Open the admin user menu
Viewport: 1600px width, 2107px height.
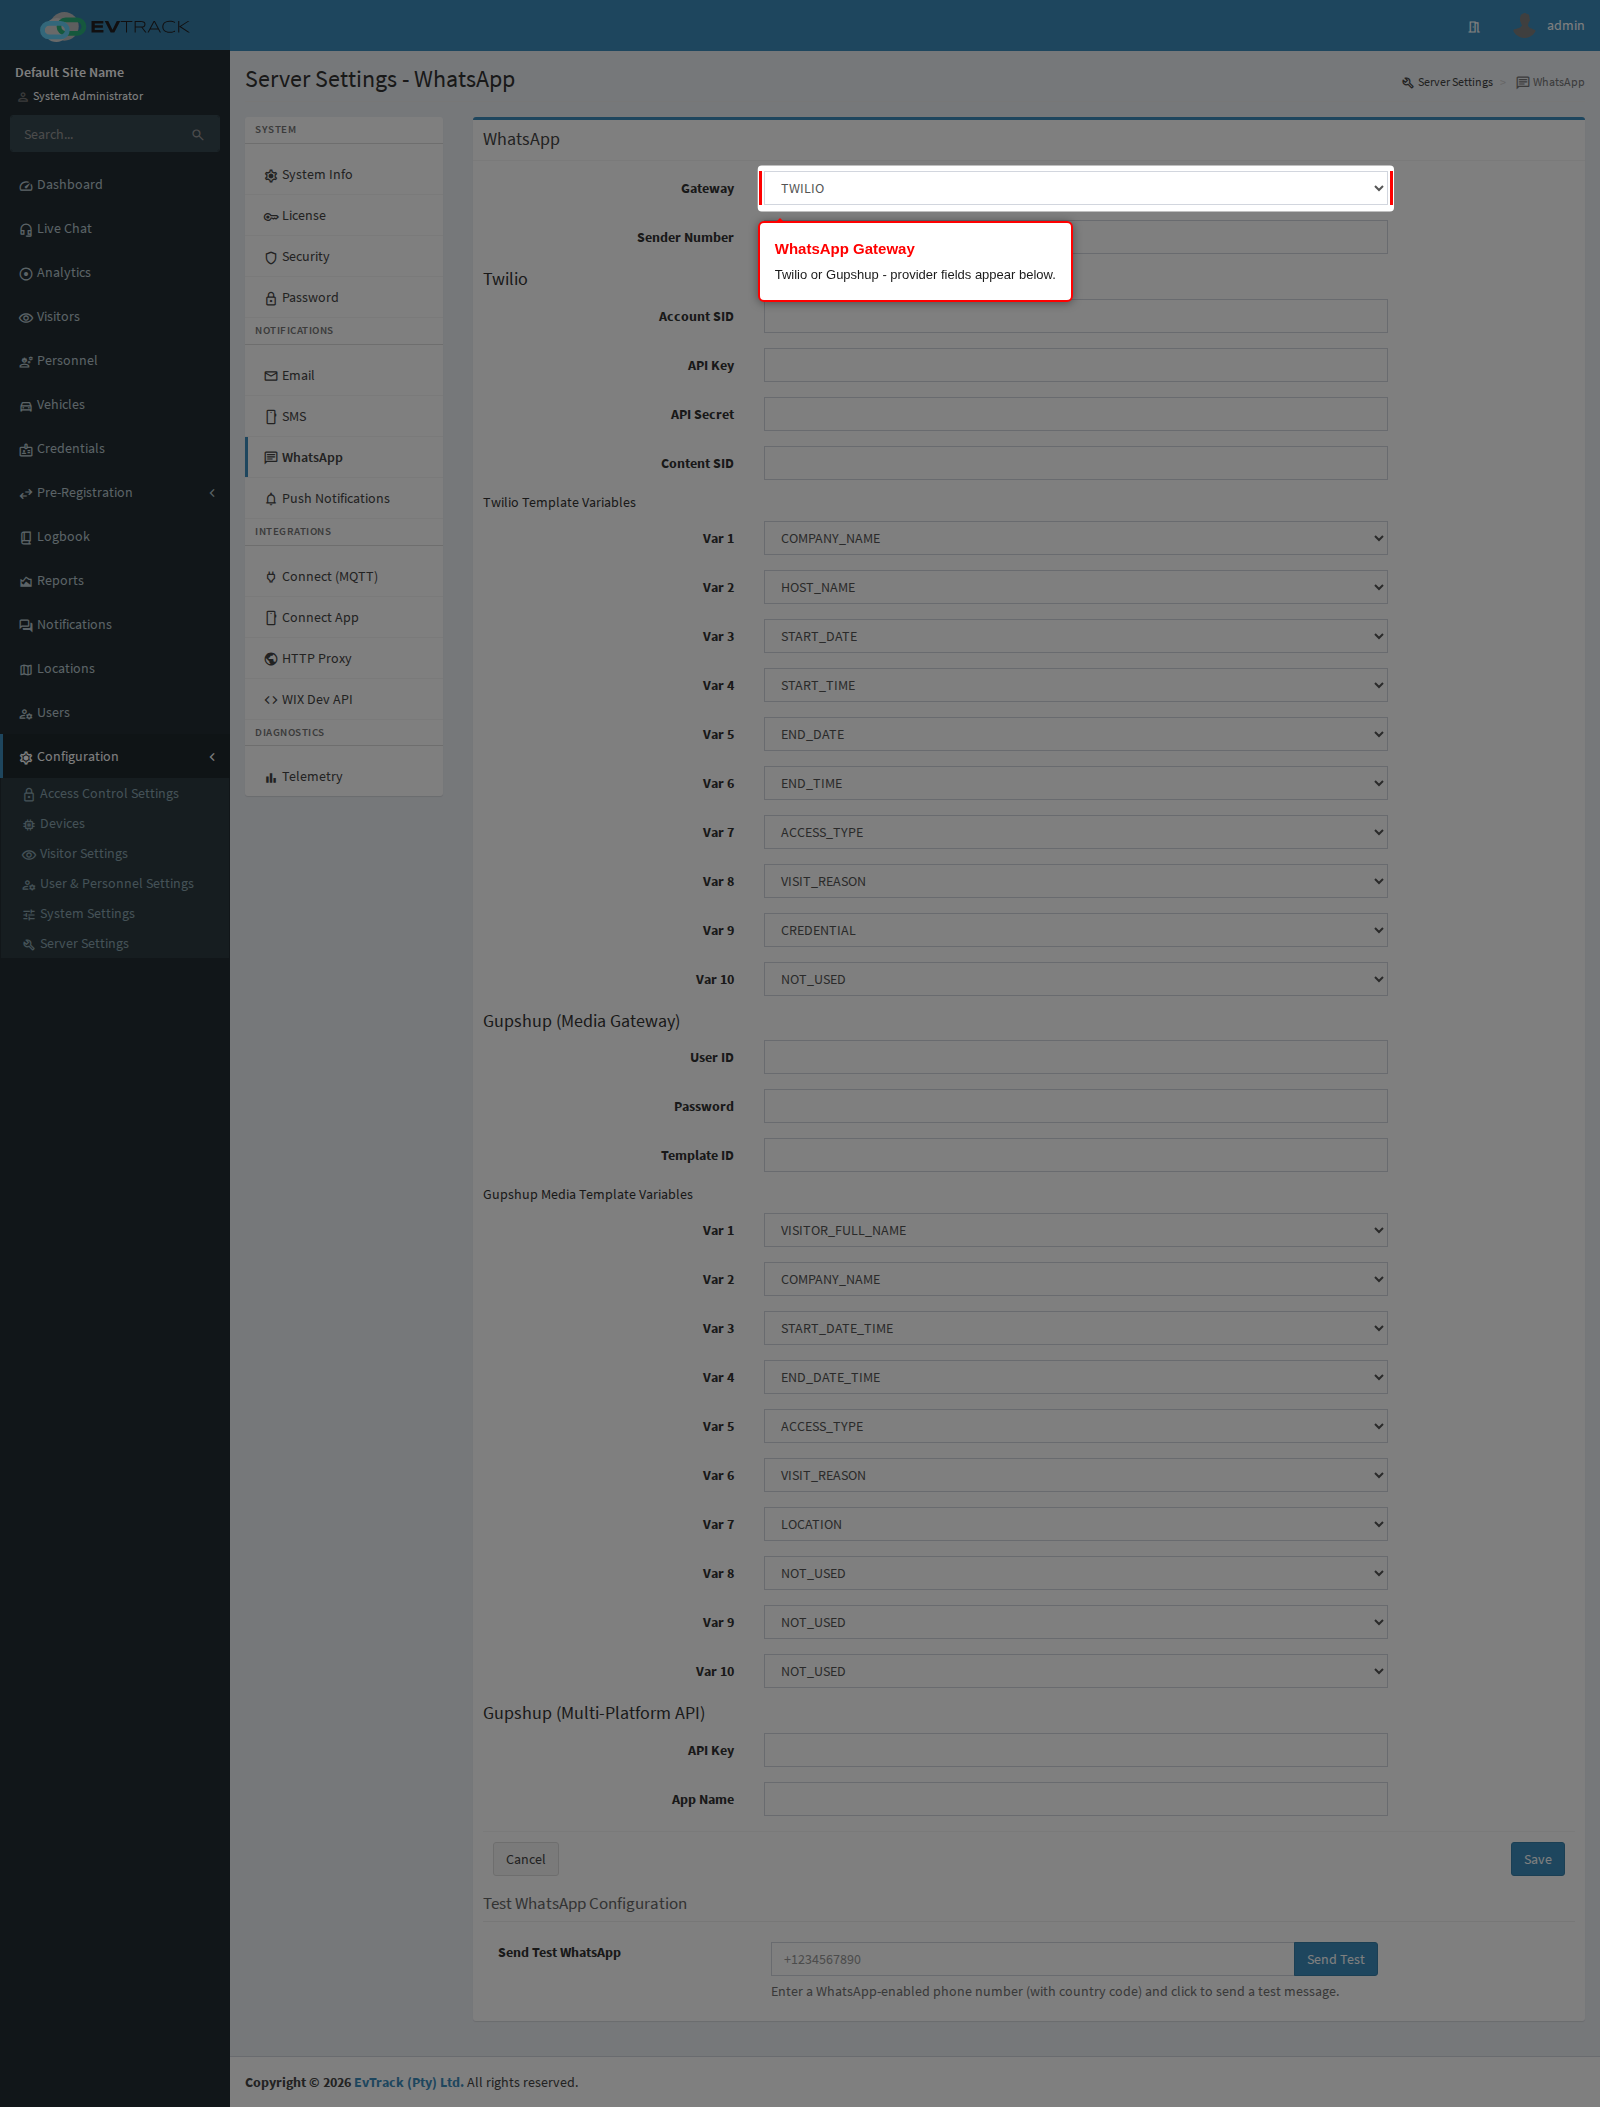(x=1549, y=26)
